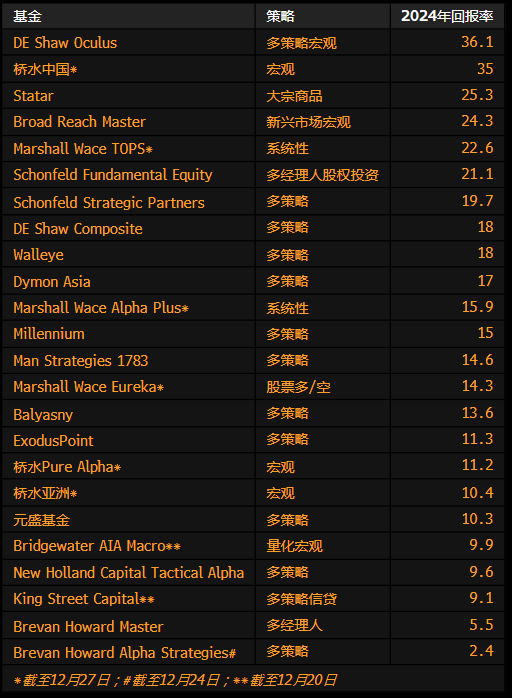
Task: Select the ExodusPoint fund entry
Action: click(x=53, y=441)
